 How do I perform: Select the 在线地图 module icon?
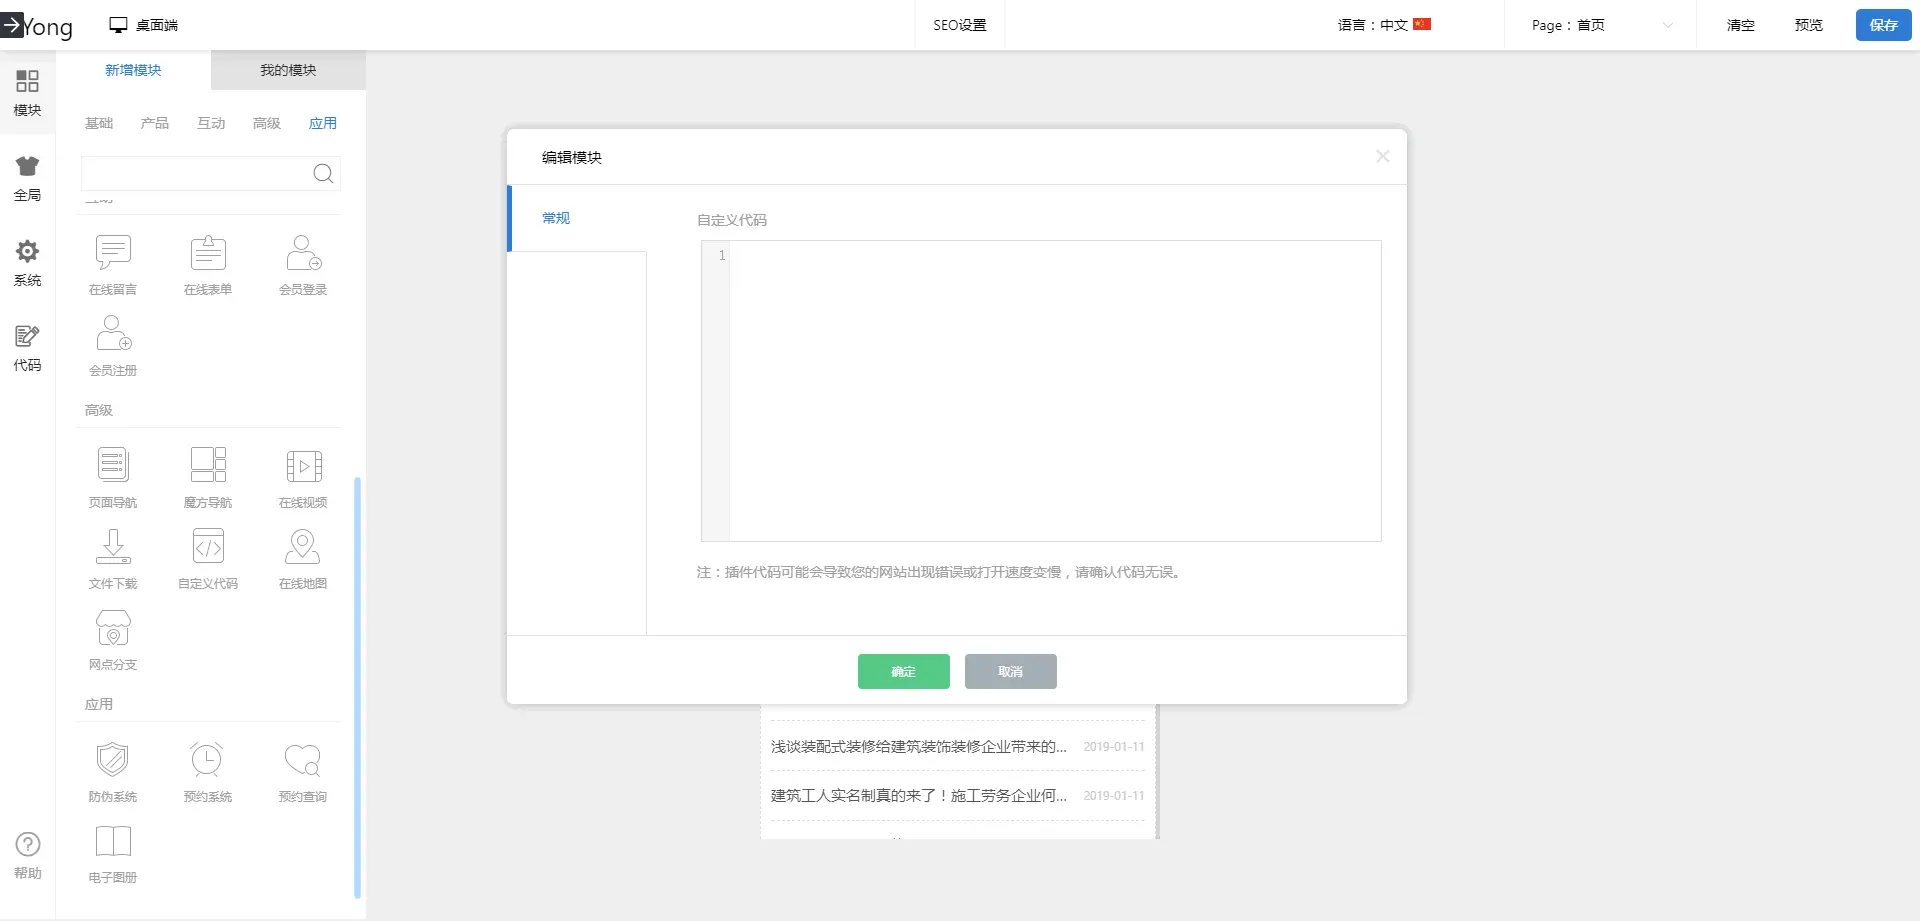click(x=303, y=547)
